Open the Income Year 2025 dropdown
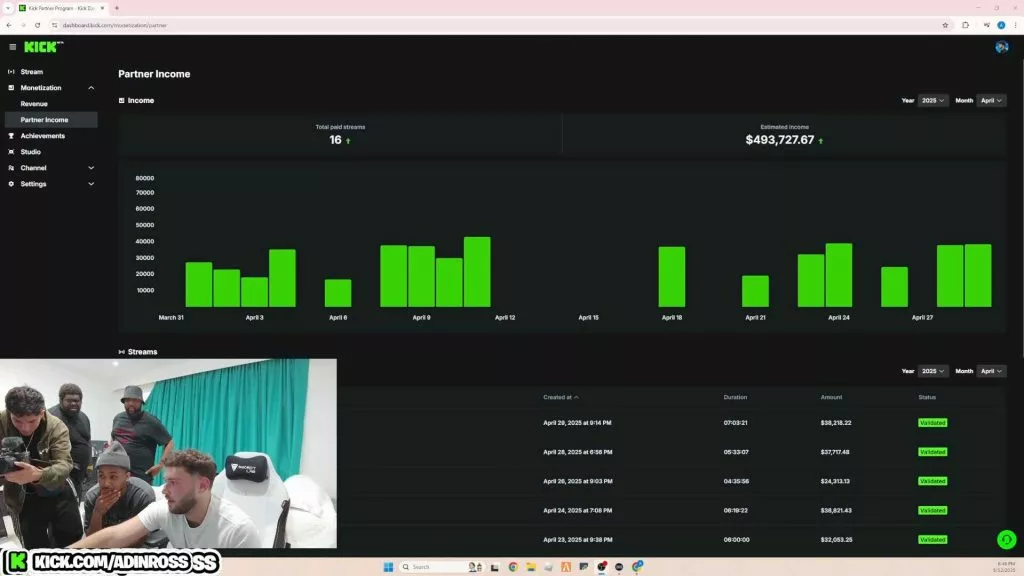 933,101
